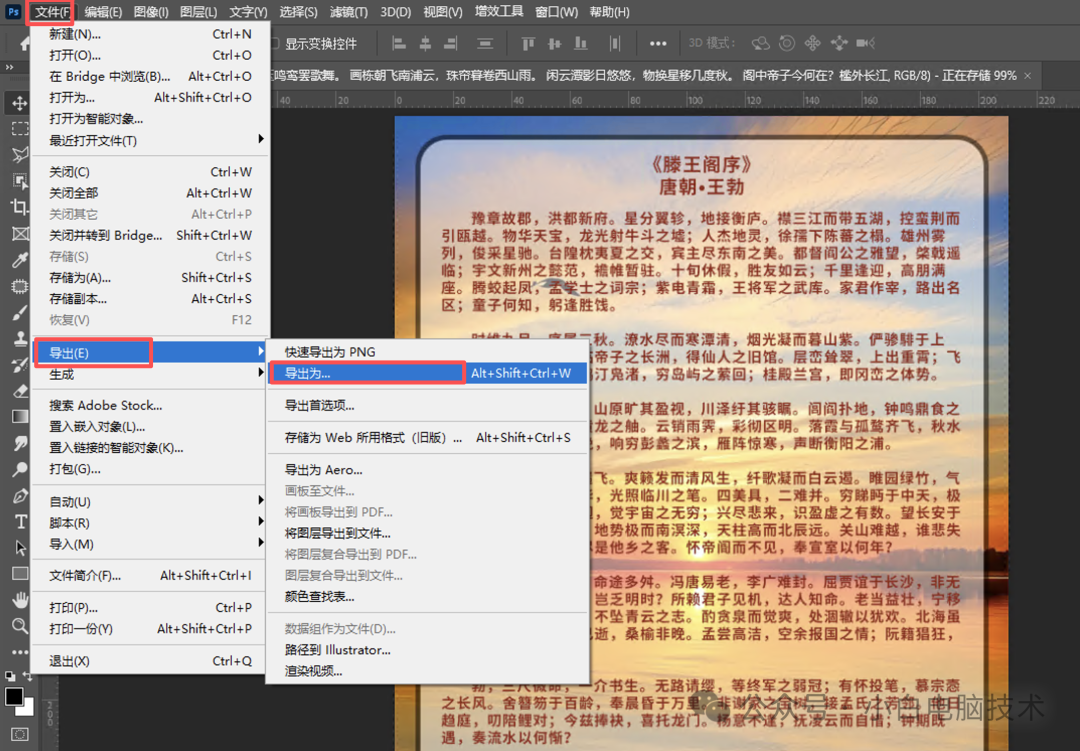The width and height of the screenshot is (1080, 751).
Task: Select the Pen tool
Action: [19, 495]
